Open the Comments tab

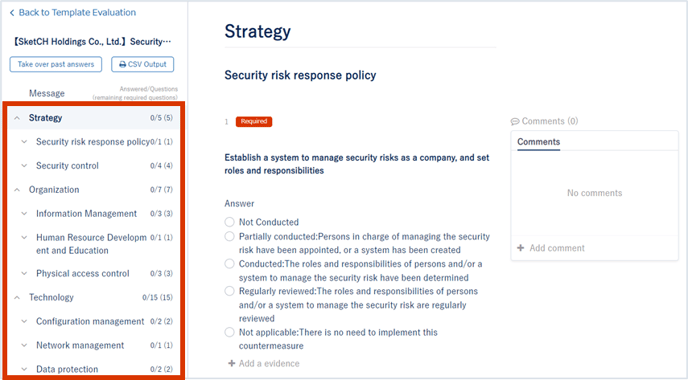pos(538,142)
